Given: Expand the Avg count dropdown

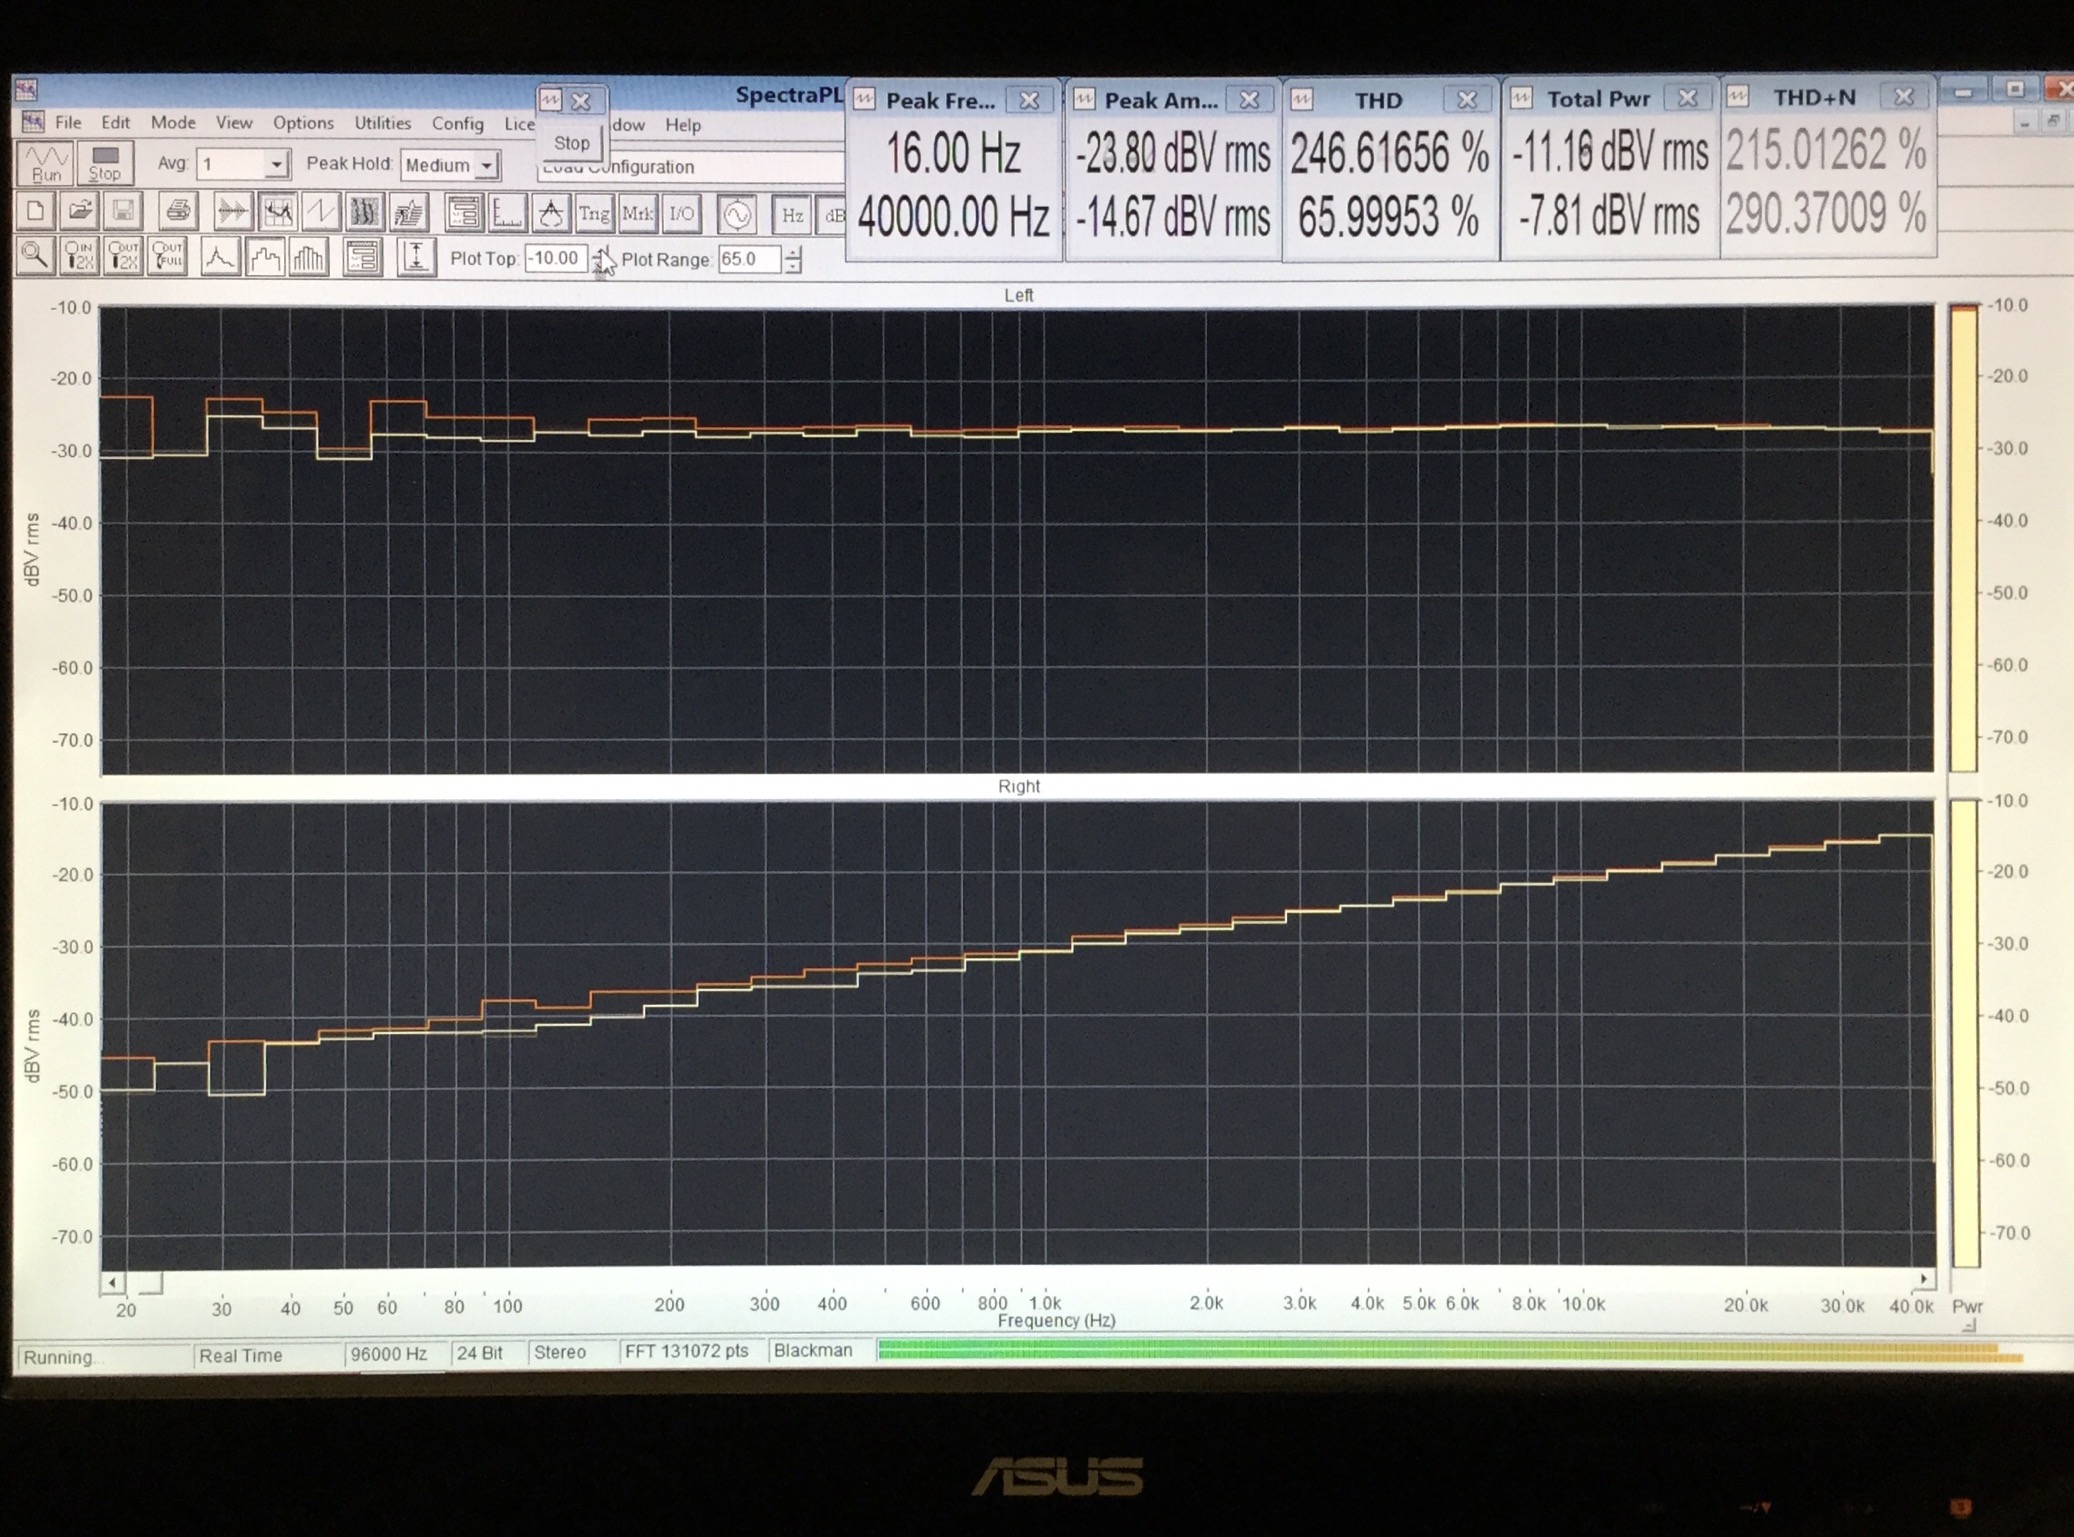Looking at the screenshot, I should (x=275, y=164).
